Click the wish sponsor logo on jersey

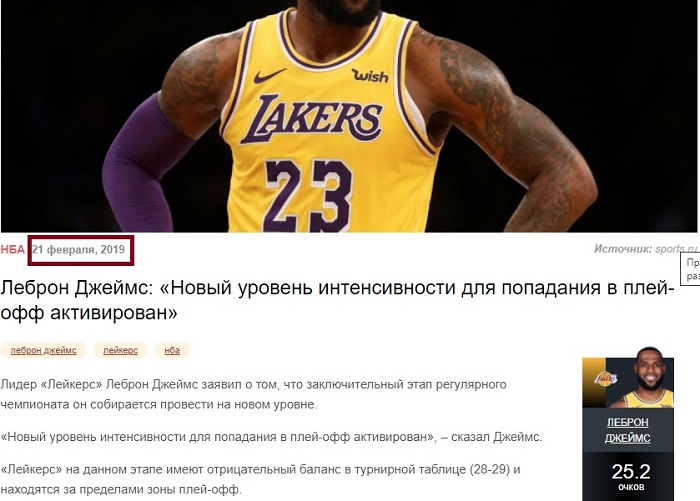(x=370, y=76)
